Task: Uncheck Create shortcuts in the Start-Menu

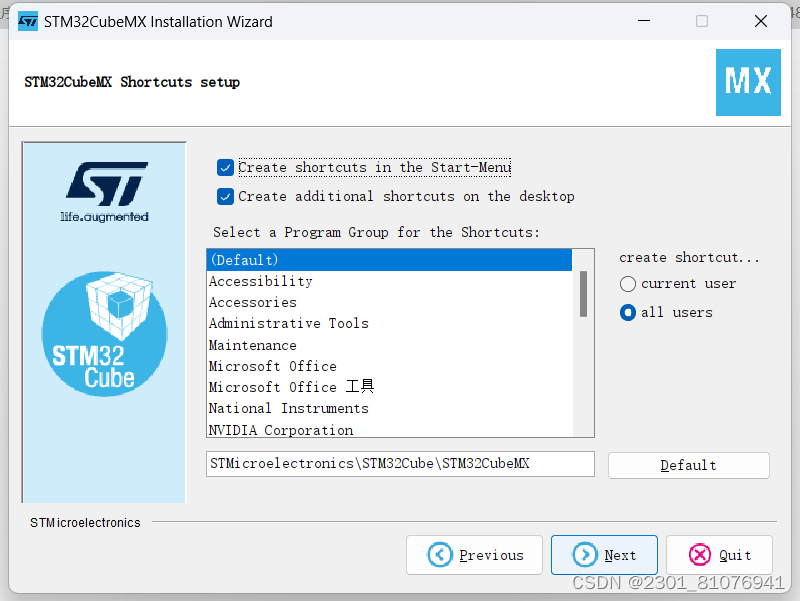Action: [225, 167]
